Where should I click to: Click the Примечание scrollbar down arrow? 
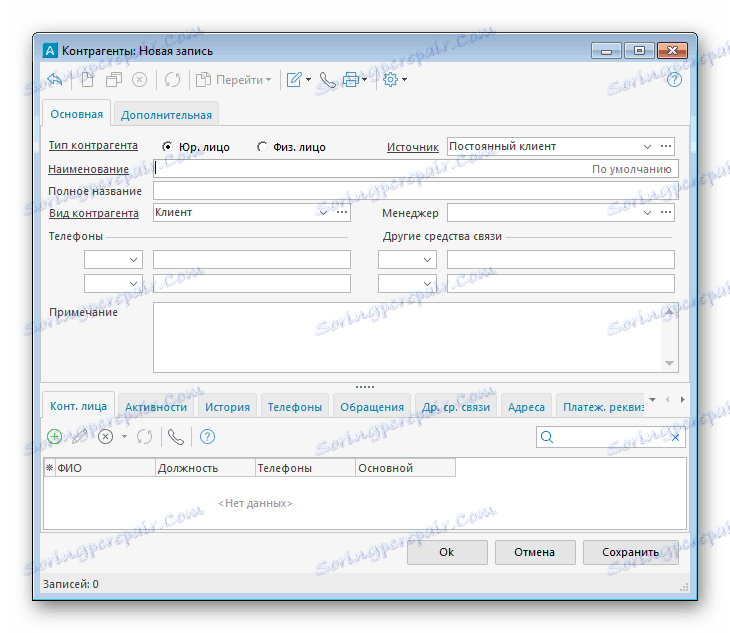tap(669, 364)
